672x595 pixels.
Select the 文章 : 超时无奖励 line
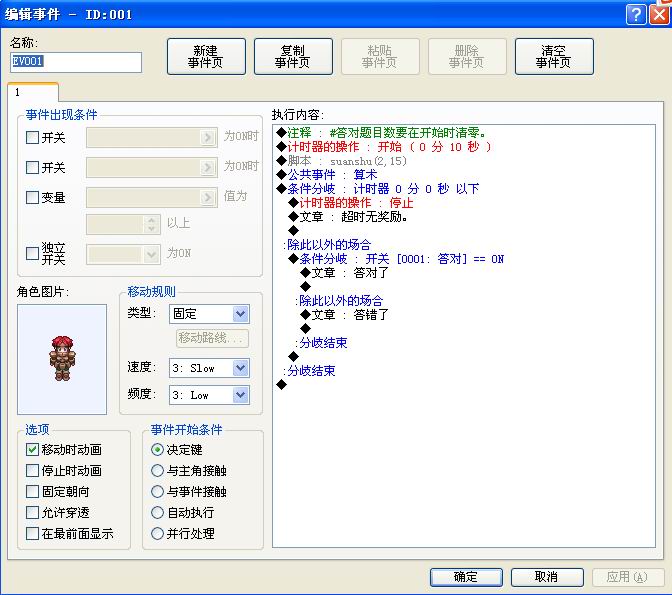coord(348,217)
